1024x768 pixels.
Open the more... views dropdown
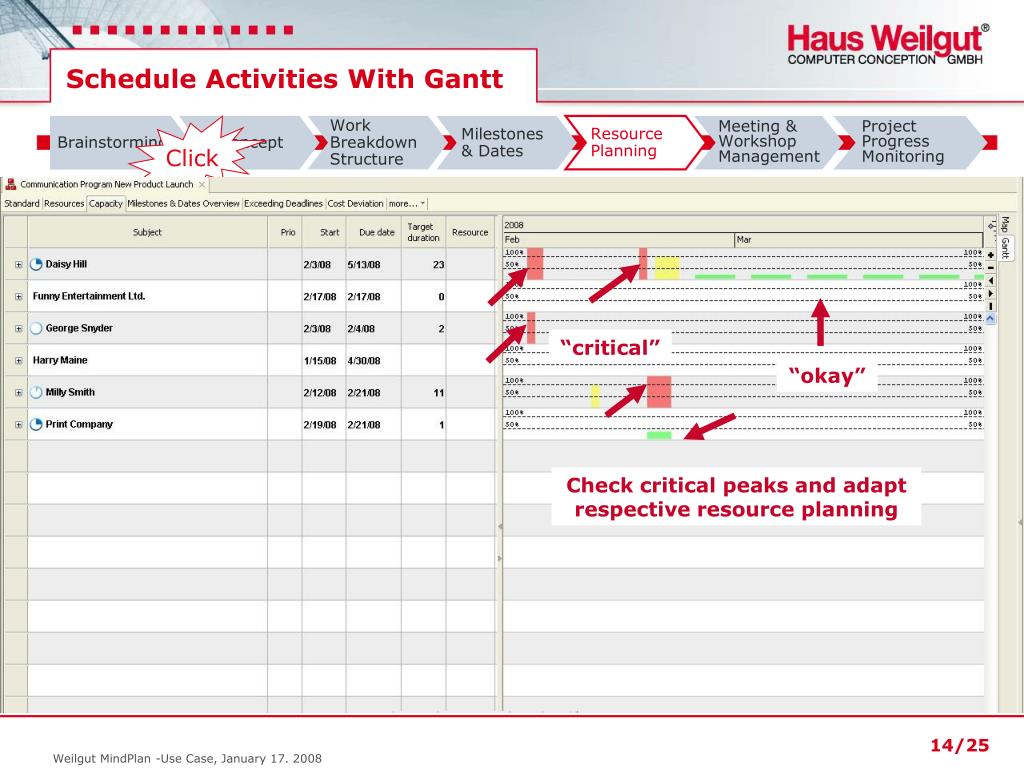406,204
